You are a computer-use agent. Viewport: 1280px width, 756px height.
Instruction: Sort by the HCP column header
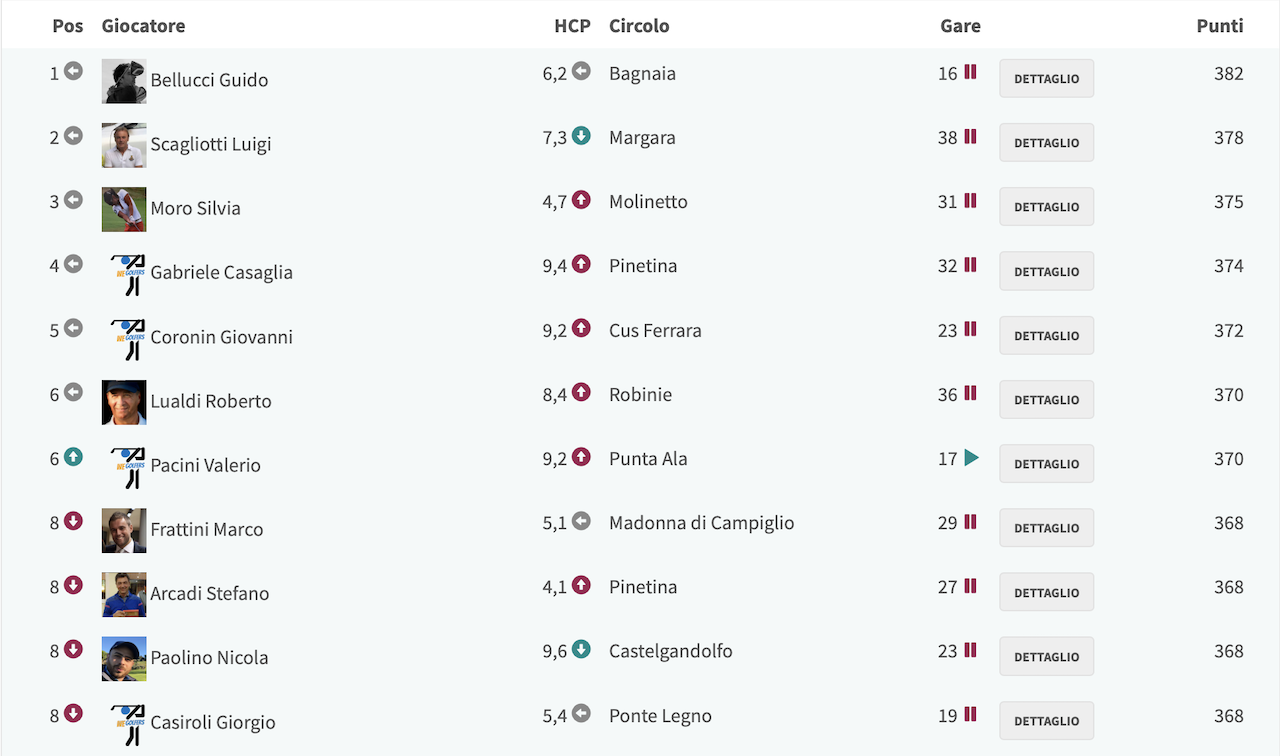tap(572, 26)
